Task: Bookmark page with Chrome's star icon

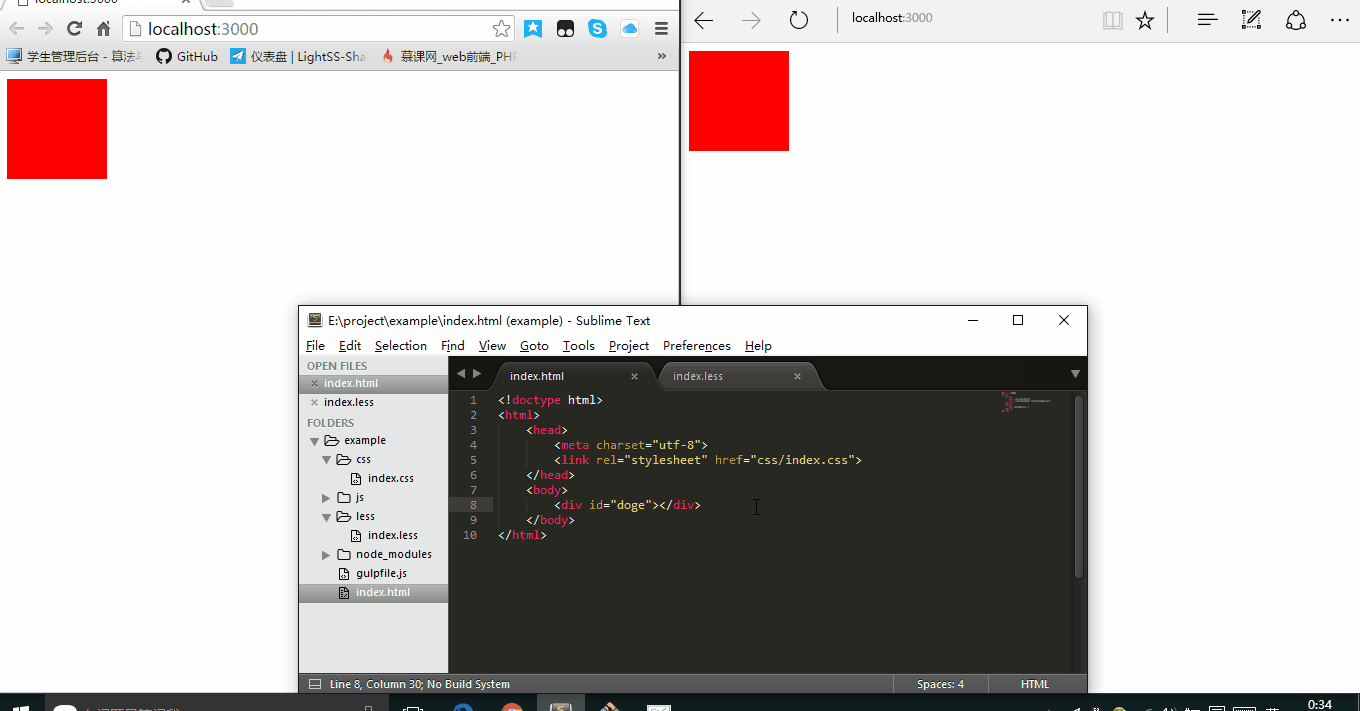Action: (x=501, y=29)
